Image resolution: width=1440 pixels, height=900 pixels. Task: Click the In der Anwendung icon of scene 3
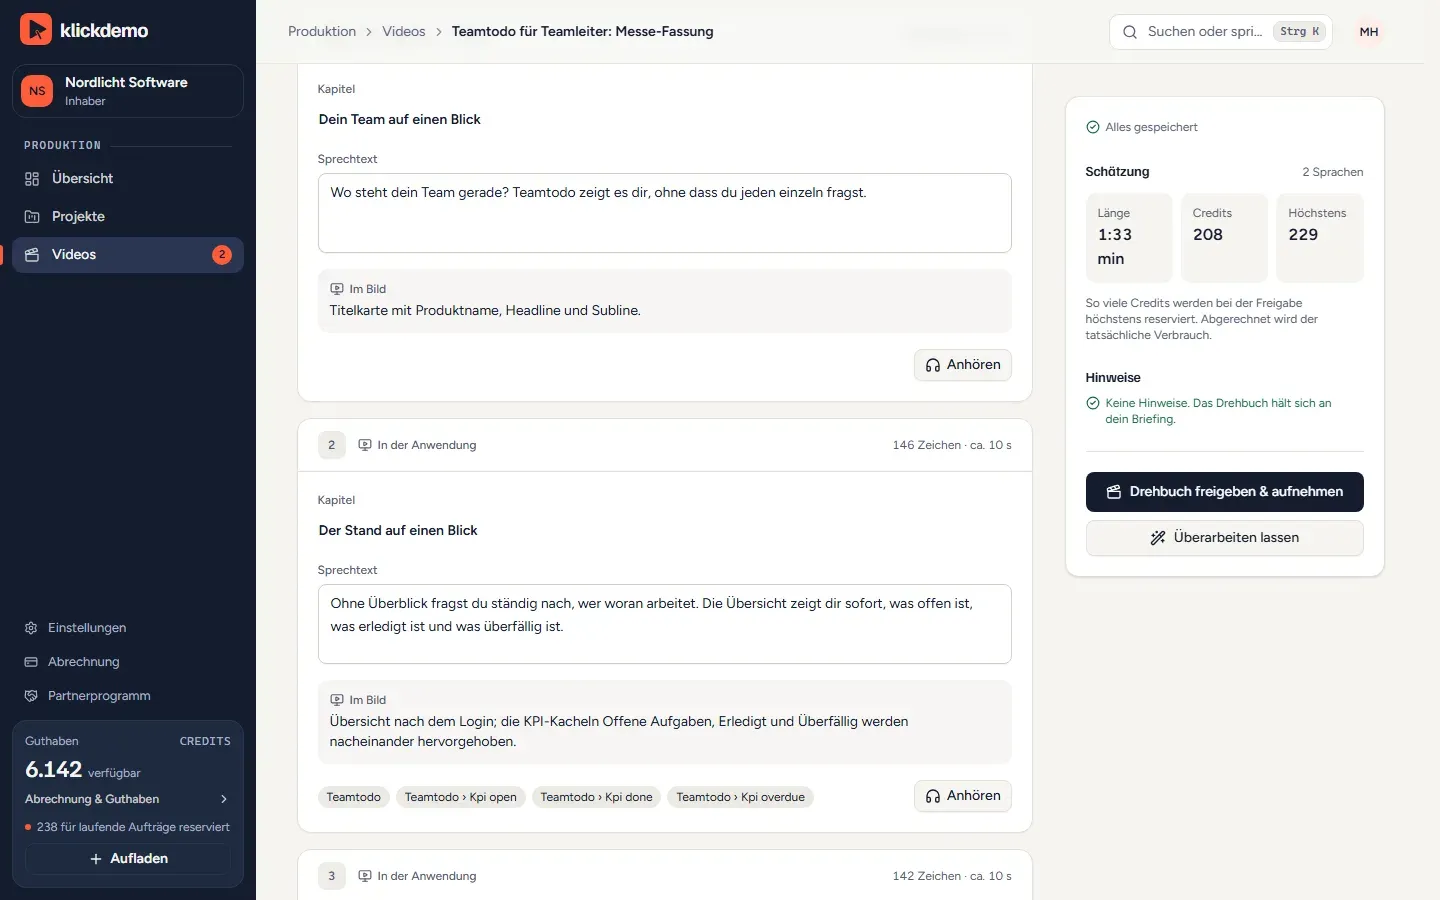365,876
